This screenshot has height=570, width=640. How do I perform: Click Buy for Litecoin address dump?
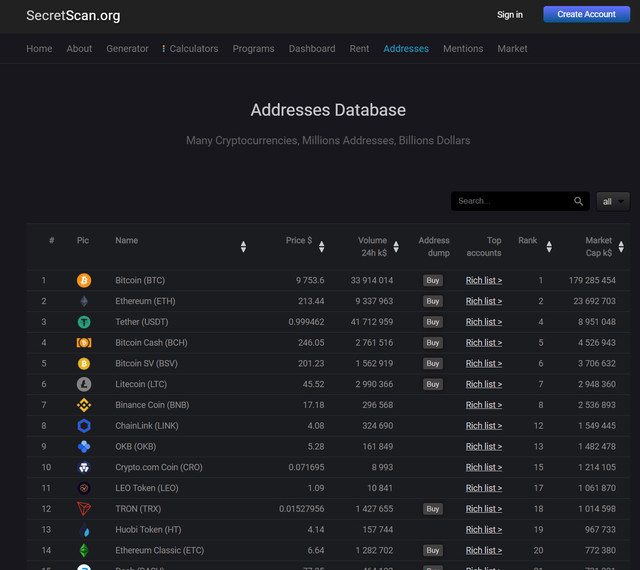[x=433, y=384]
